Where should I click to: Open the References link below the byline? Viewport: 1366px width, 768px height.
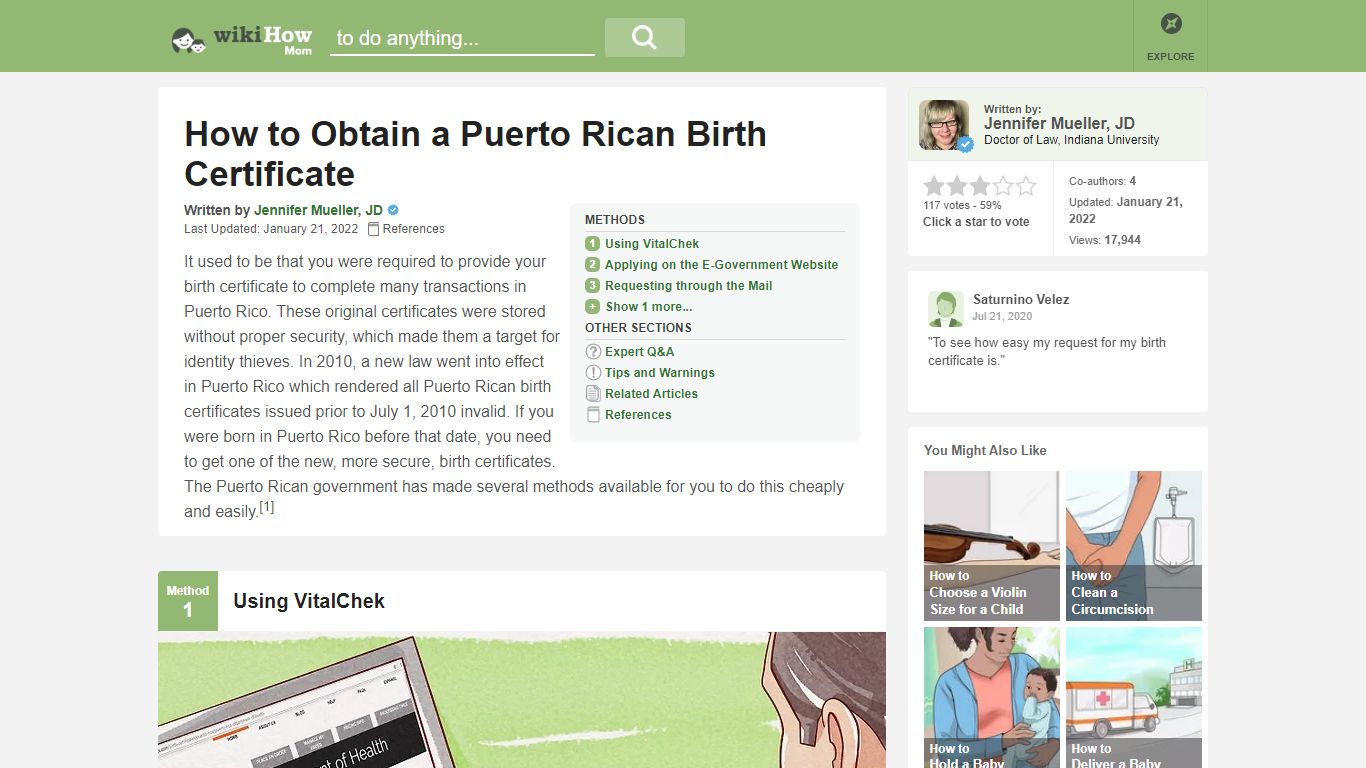coord(413,229)
